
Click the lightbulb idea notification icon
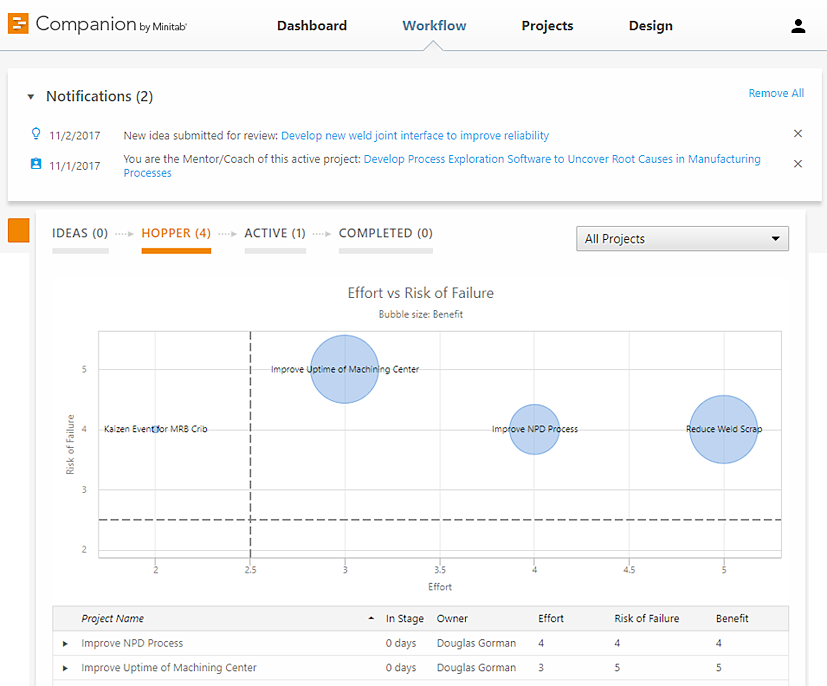[36, 134]
